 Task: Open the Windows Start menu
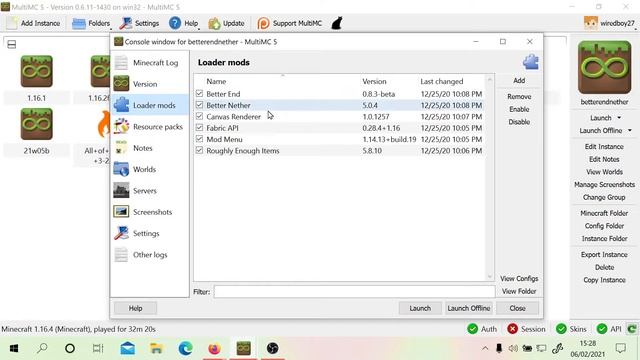point(14,348)
